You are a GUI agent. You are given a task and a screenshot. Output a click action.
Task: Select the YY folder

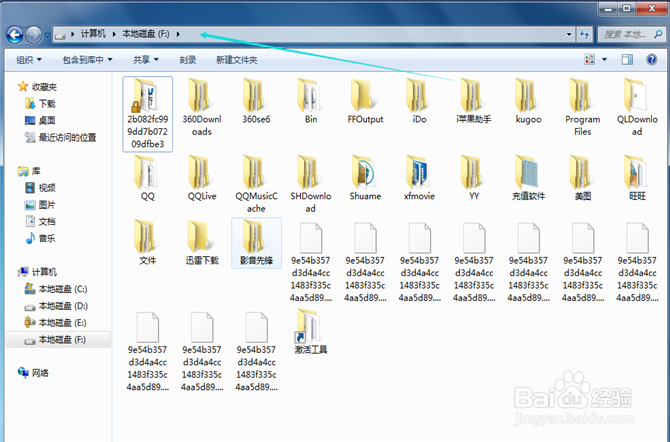click(474, 178)
